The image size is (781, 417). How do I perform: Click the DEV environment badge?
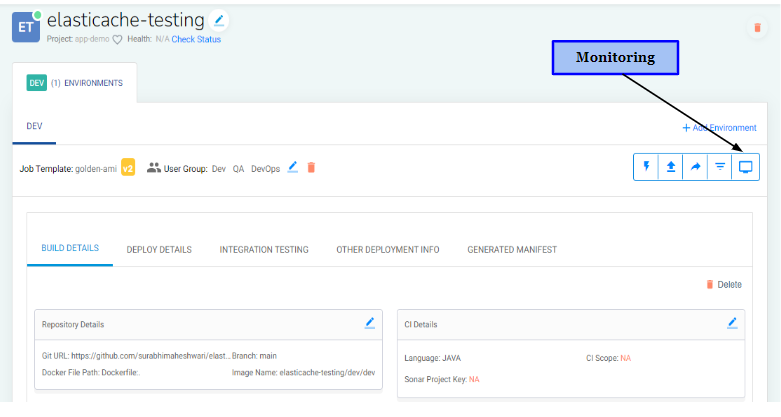[36, 83]
